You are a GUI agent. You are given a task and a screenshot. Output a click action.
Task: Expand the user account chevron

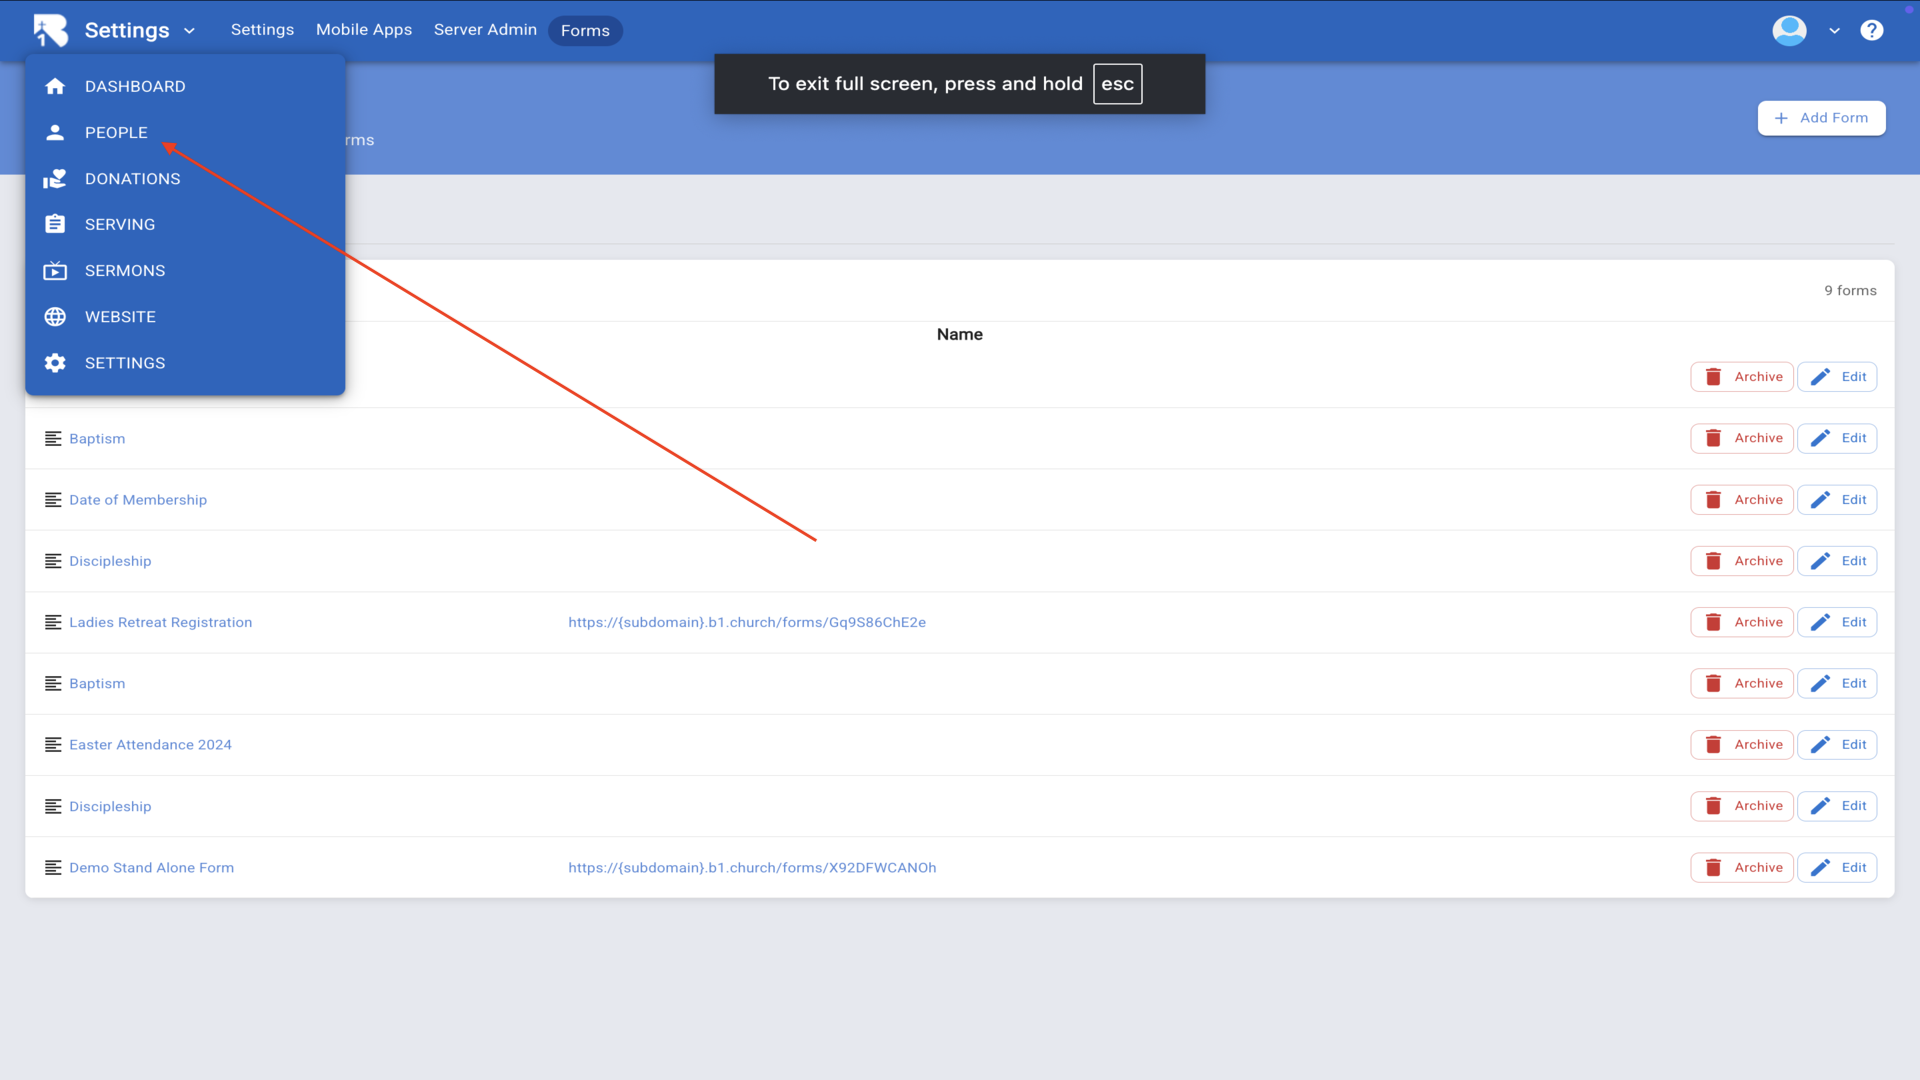coord(1834,31)
